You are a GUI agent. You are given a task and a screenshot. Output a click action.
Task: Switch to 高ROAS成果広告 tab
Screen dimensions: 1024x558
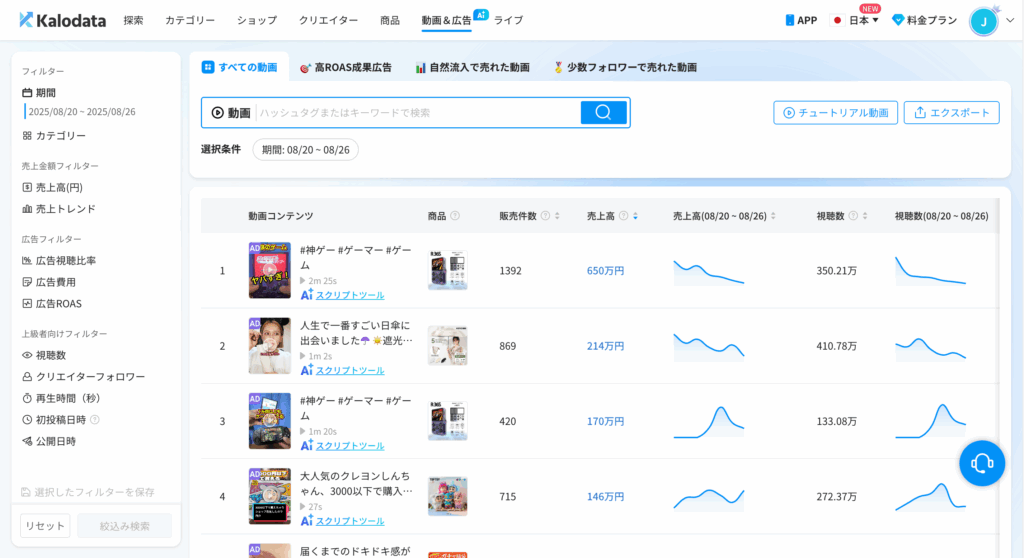pos(345,67)
